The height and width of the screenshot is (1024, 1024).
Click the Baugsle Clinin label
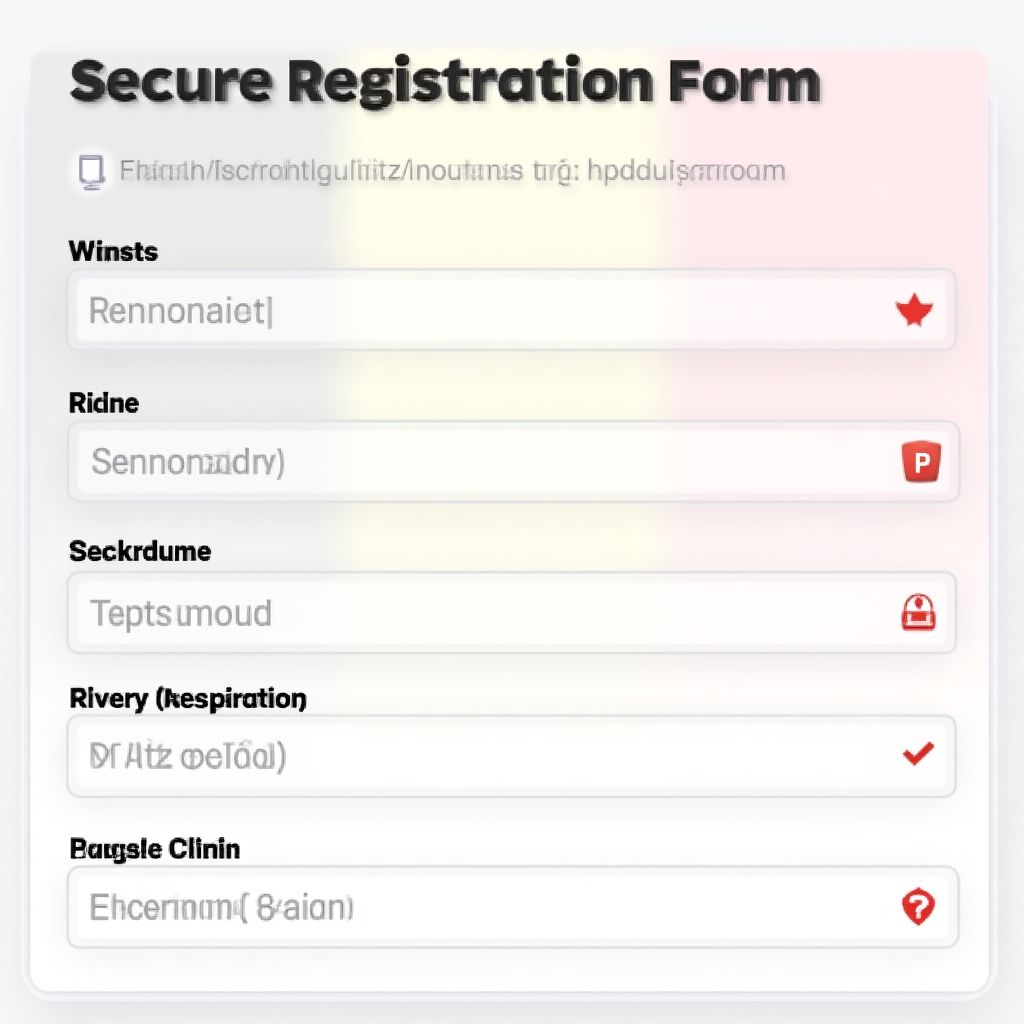tap(155, 849)
